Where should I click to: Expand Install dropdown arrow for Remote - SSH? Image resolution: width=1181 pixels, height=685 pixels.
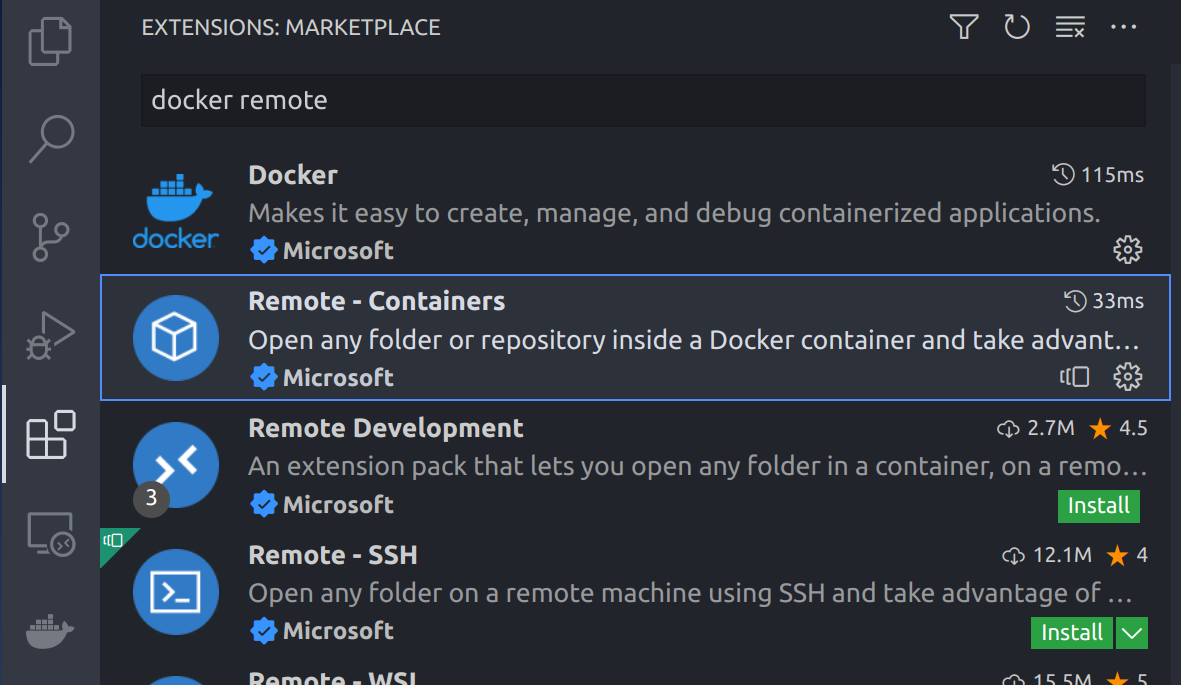(x=1132, y=632)
